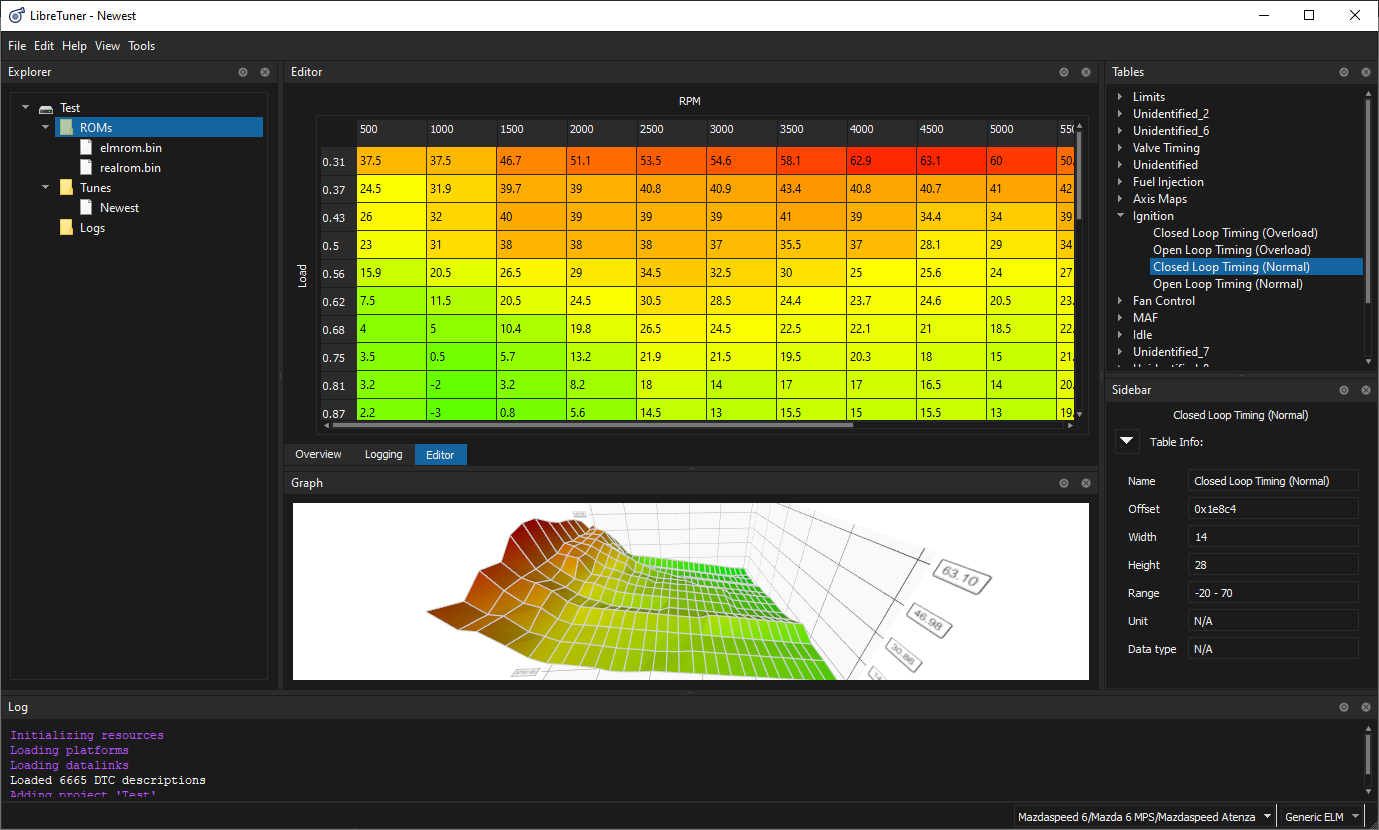Select the Editor tab
Viewport: 1379px width, 830px height.
tap(440, 455)
